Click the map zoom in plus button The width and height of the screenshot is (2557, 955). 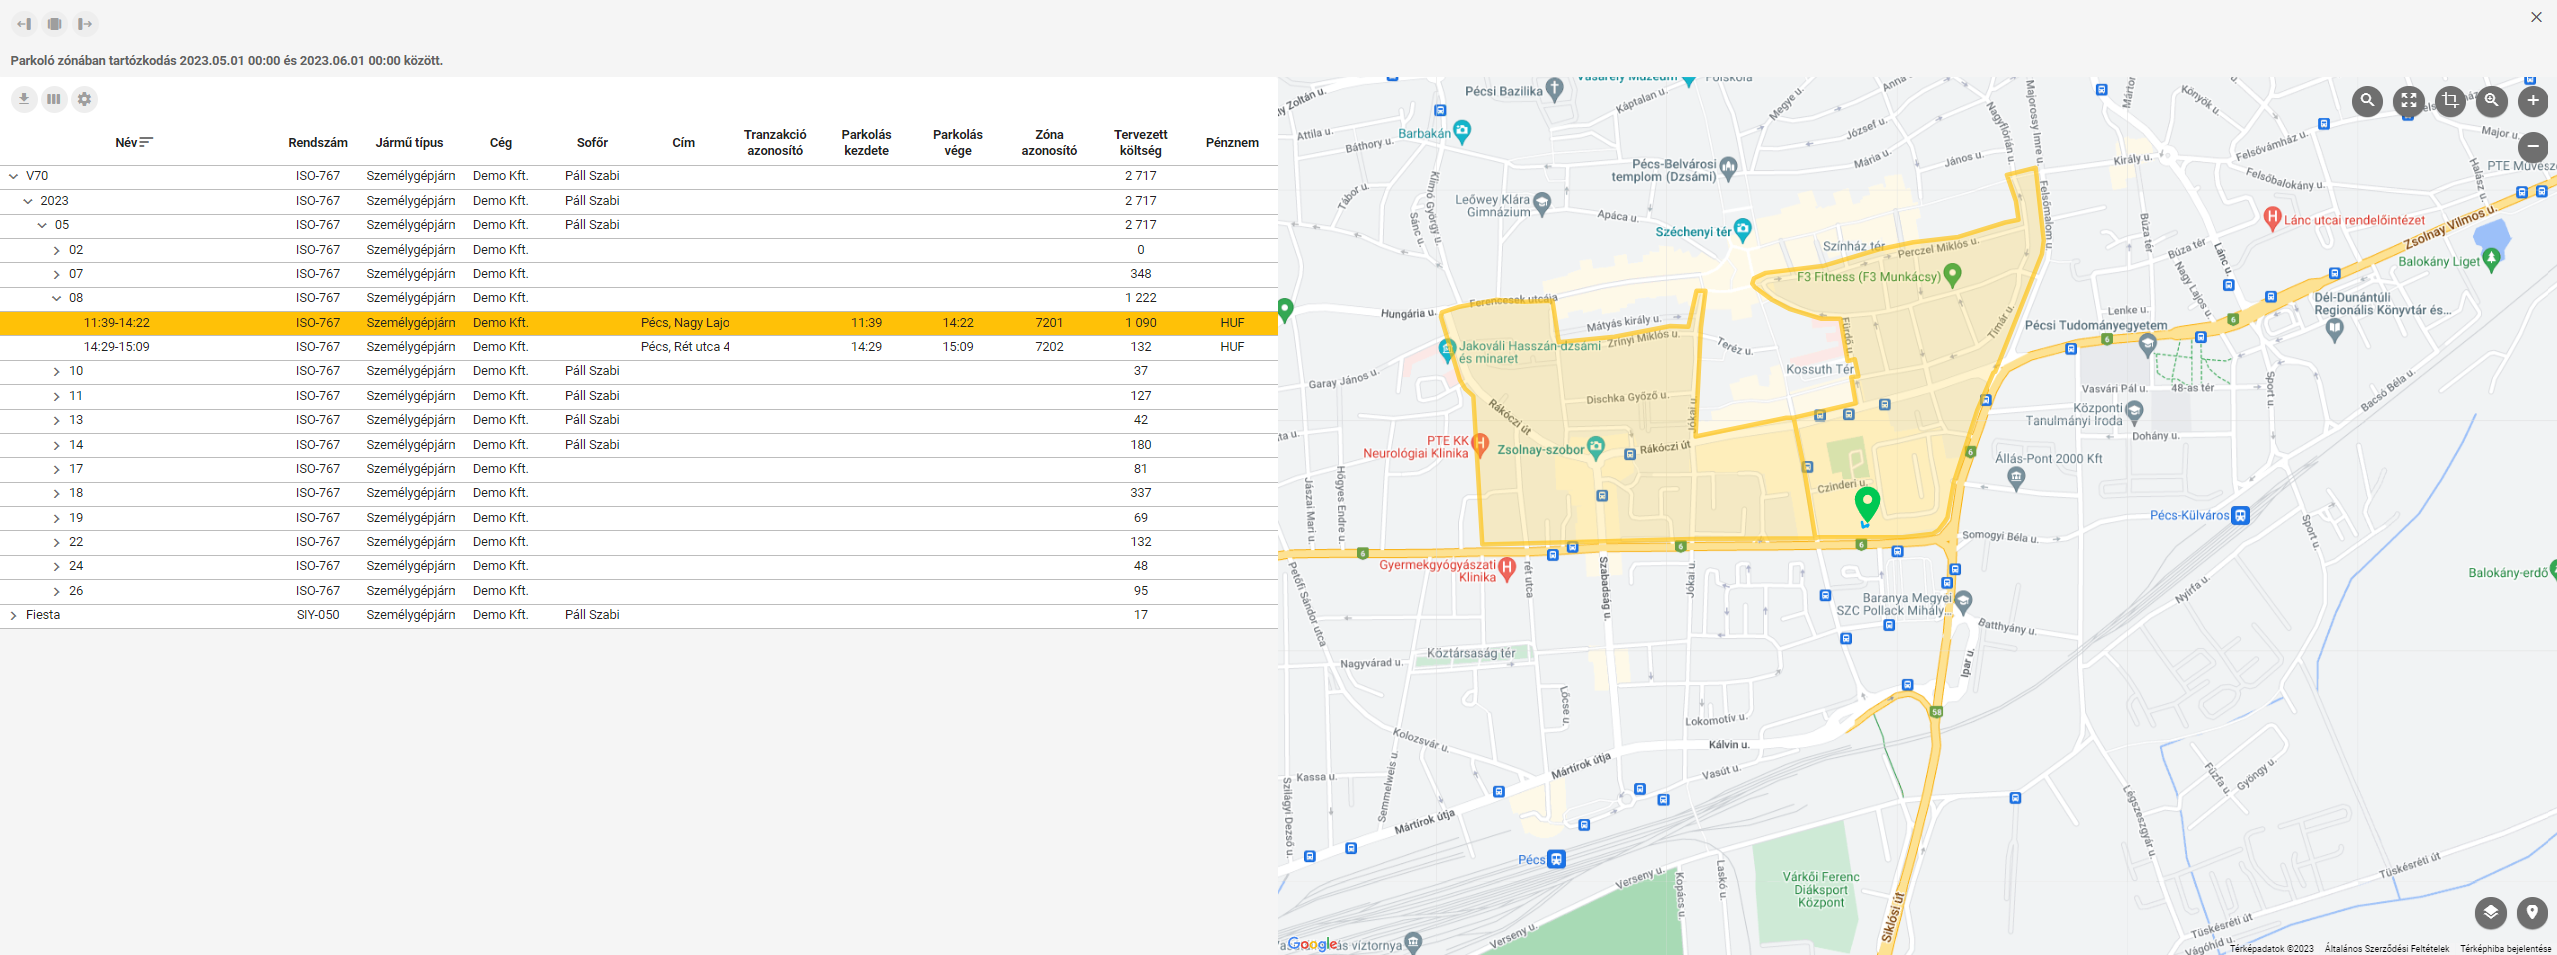click(x=2532, y=100)
